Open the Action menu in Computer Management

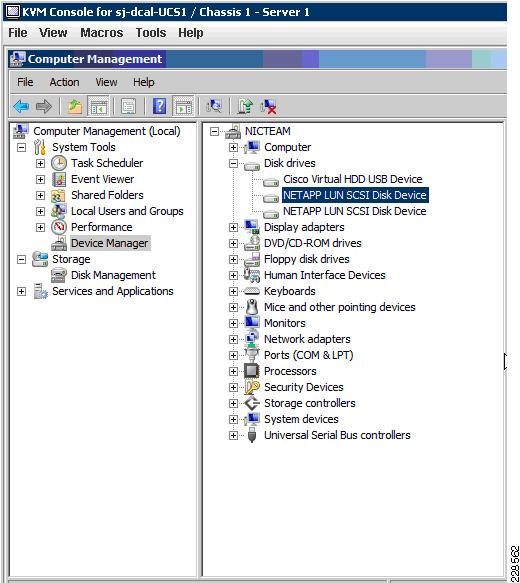click(64, 82)
